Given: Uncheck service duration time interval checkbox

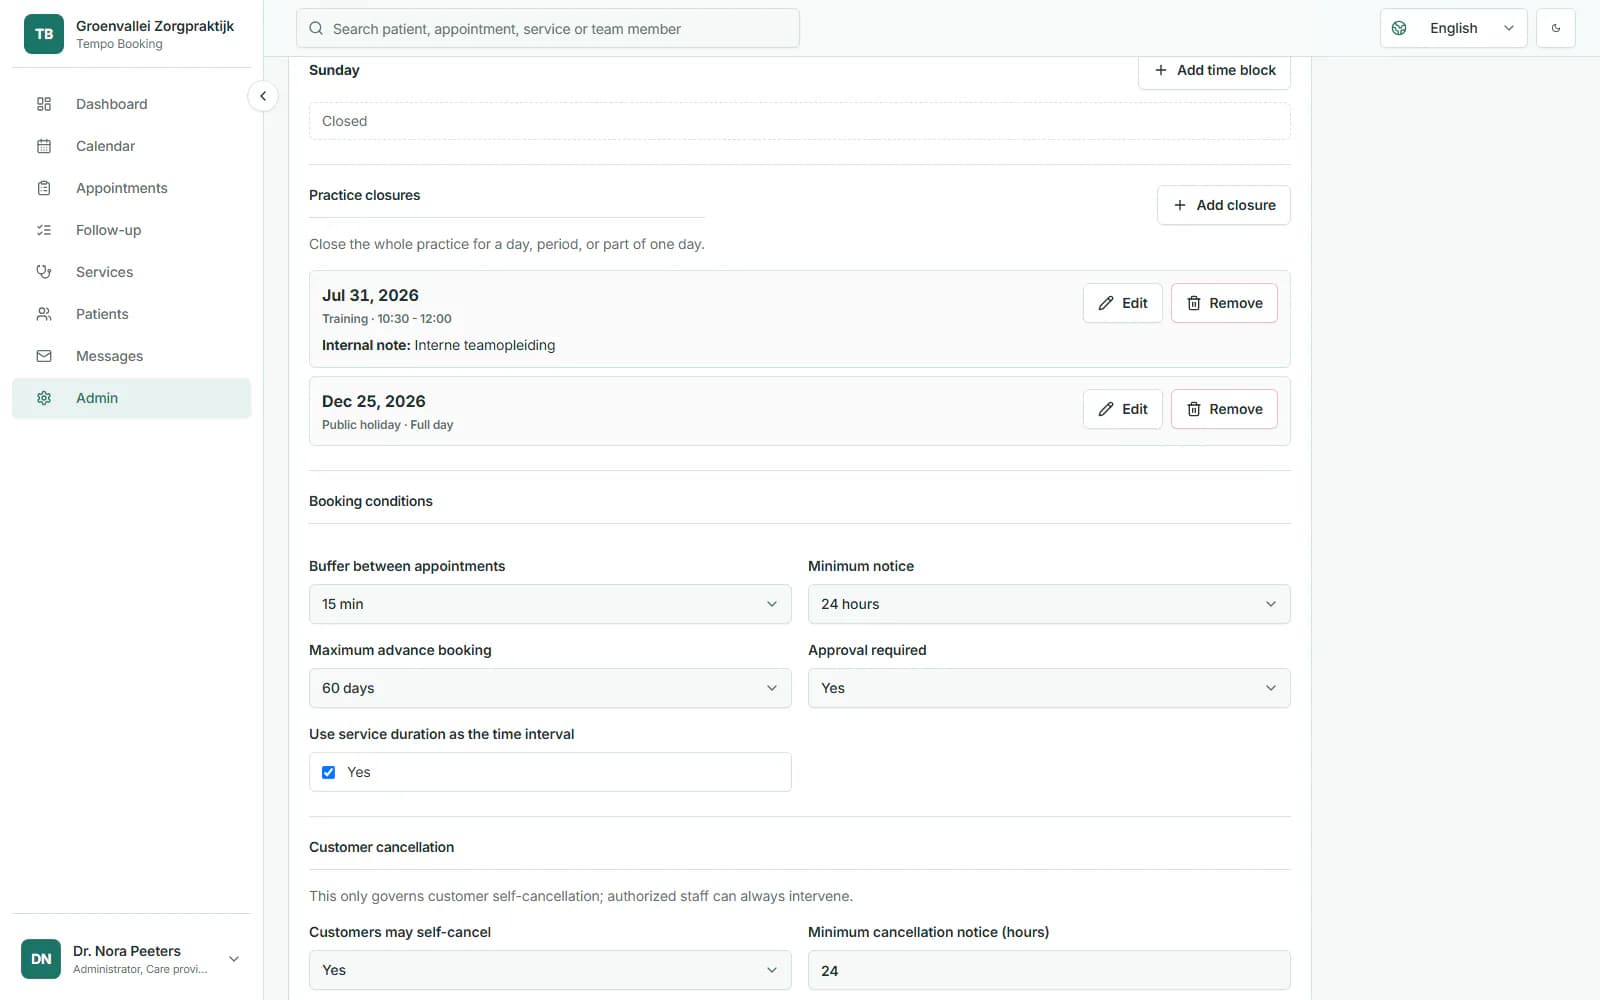Looking at the screenshot, I should (328, 772).
